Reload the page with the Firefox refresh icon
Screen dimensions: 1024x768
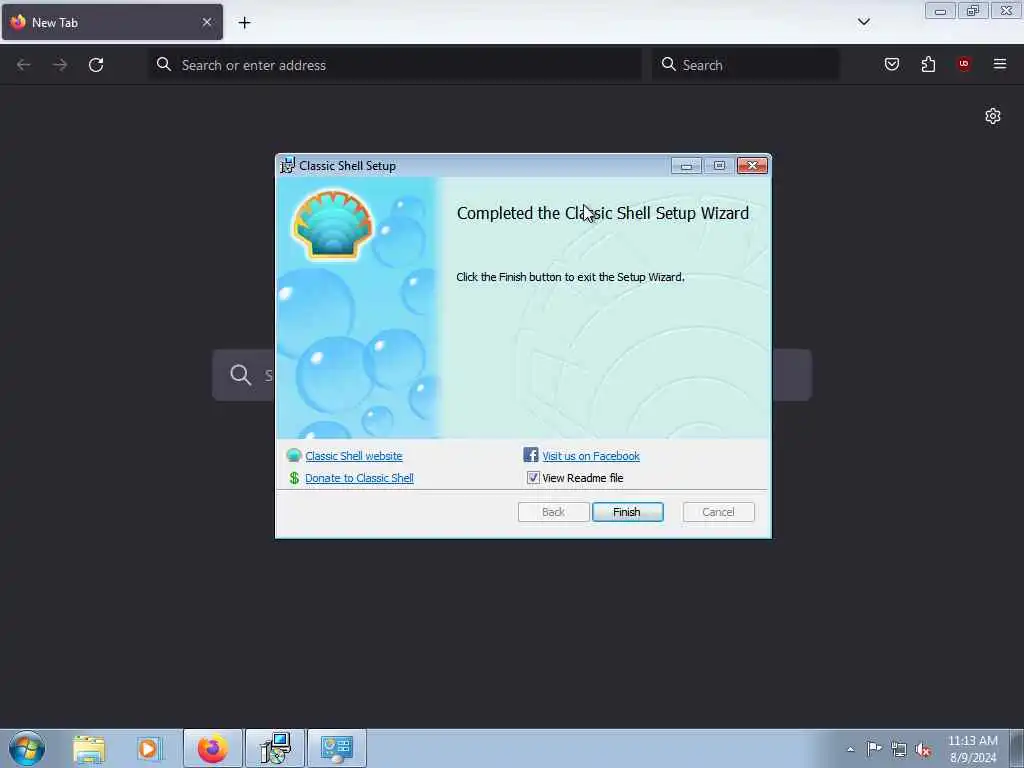click(96, 65)
